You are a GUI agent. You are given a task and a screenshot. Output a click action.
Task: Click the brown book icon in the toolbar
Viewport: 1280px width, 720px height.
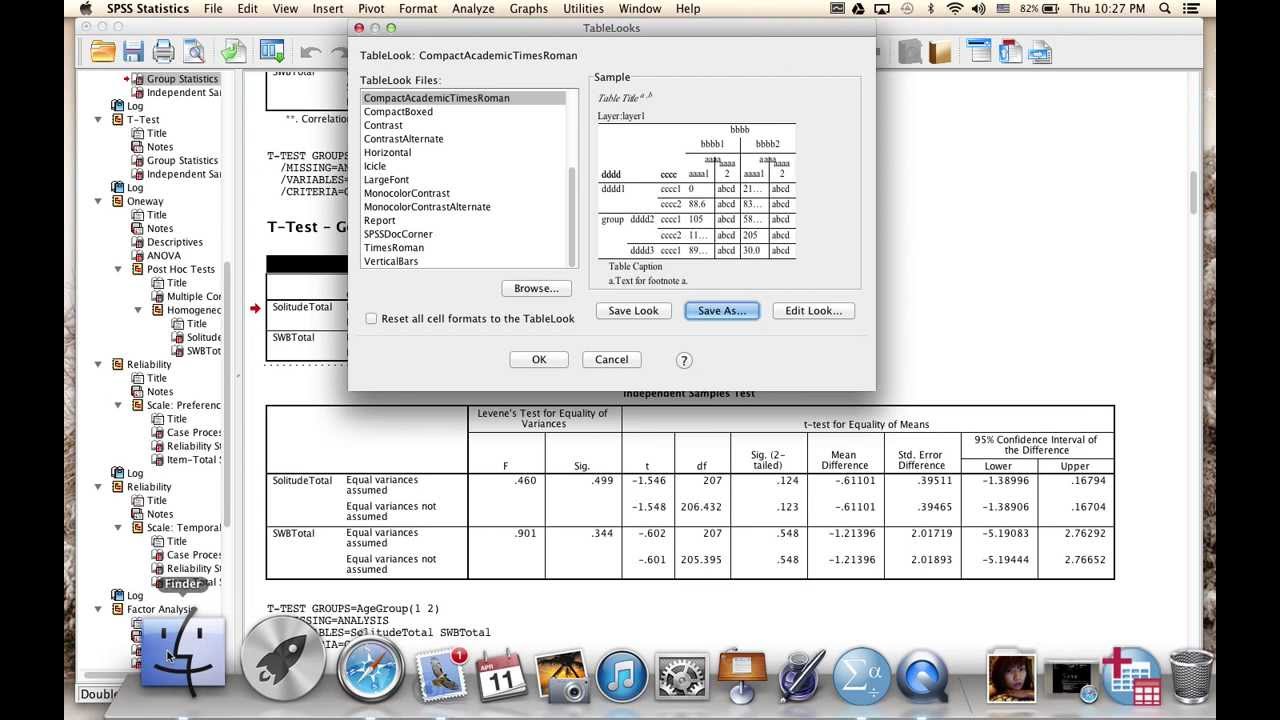[940, 51]
